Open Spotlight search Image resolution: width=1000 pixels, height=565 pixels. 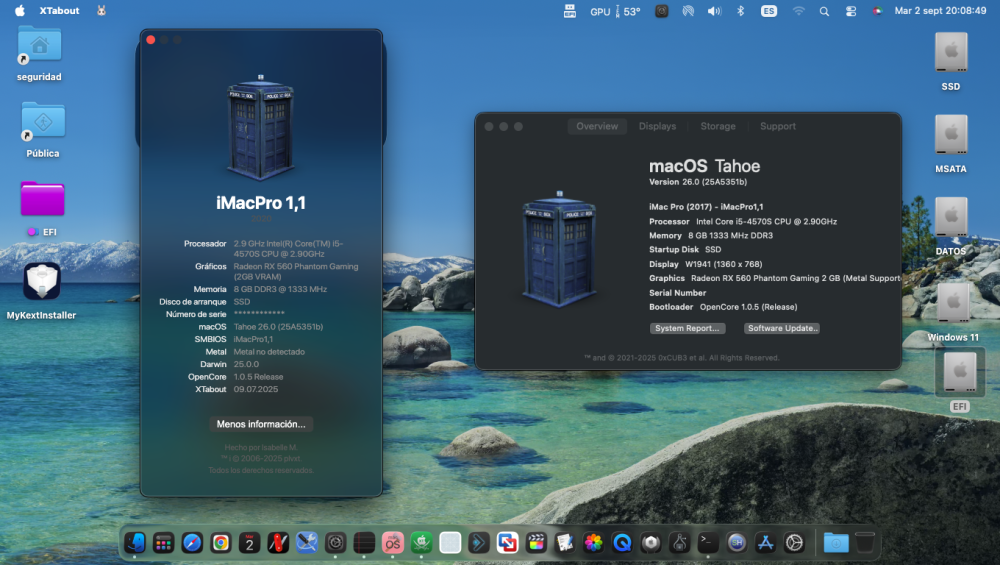[x=824, y=11]
